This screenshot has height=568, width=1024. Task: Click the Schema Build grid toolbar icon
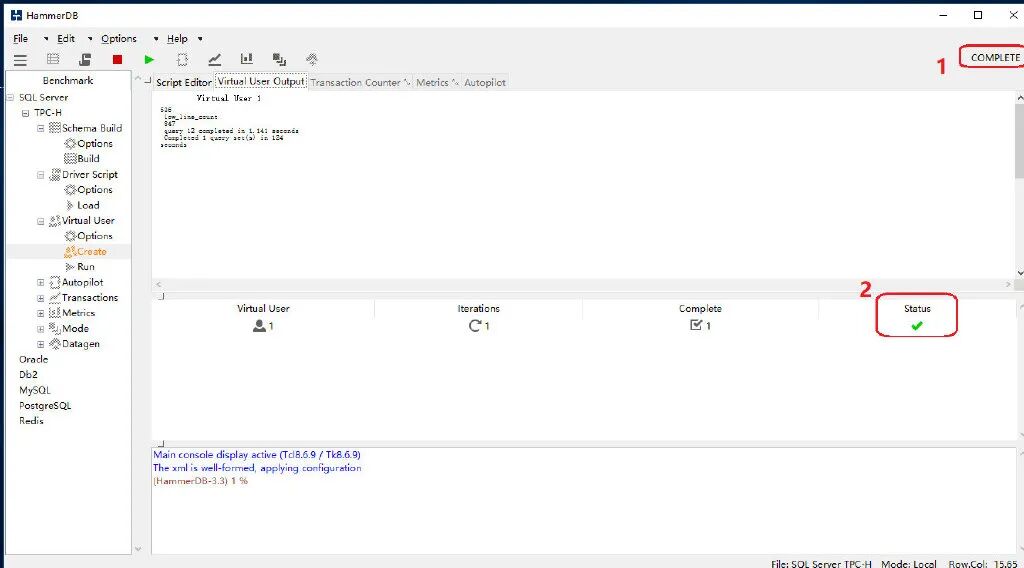[53, 59]
